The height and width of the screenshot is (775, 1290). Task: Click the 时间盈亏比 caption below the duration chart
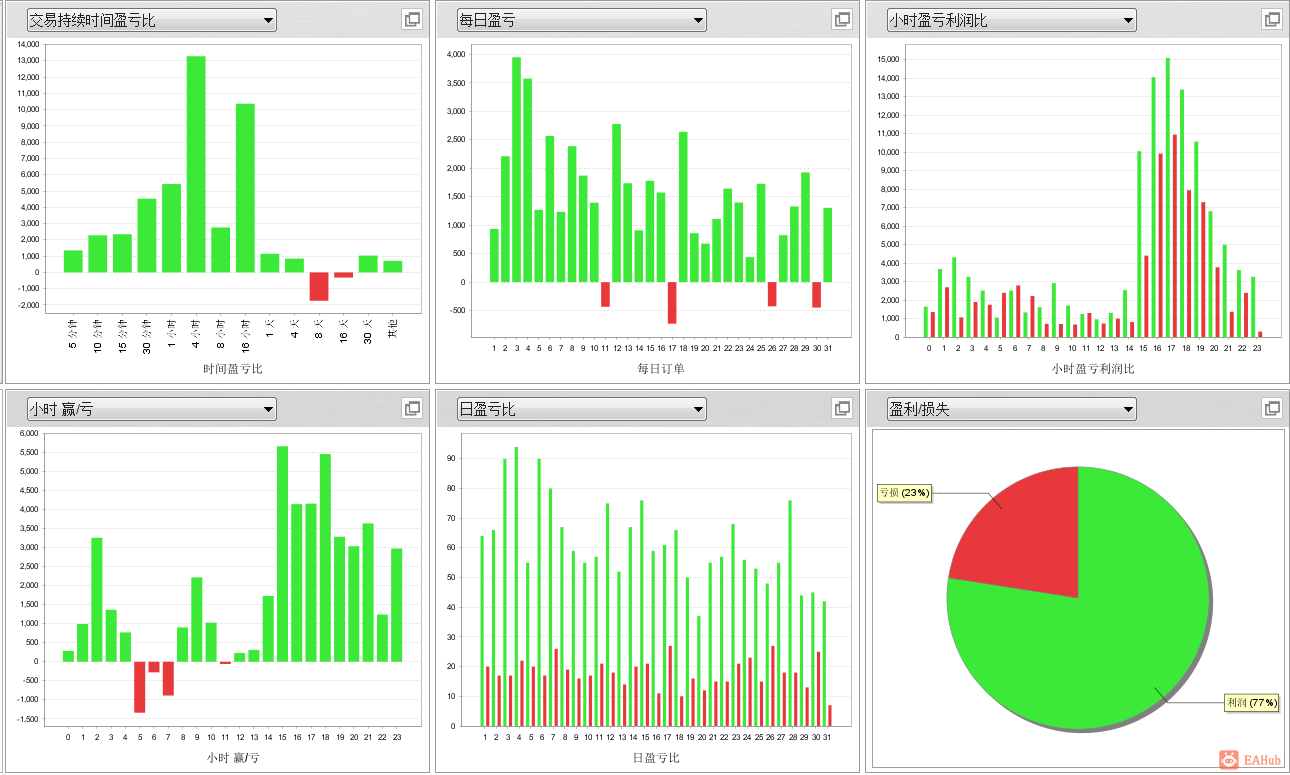click(x=232, y=369)
